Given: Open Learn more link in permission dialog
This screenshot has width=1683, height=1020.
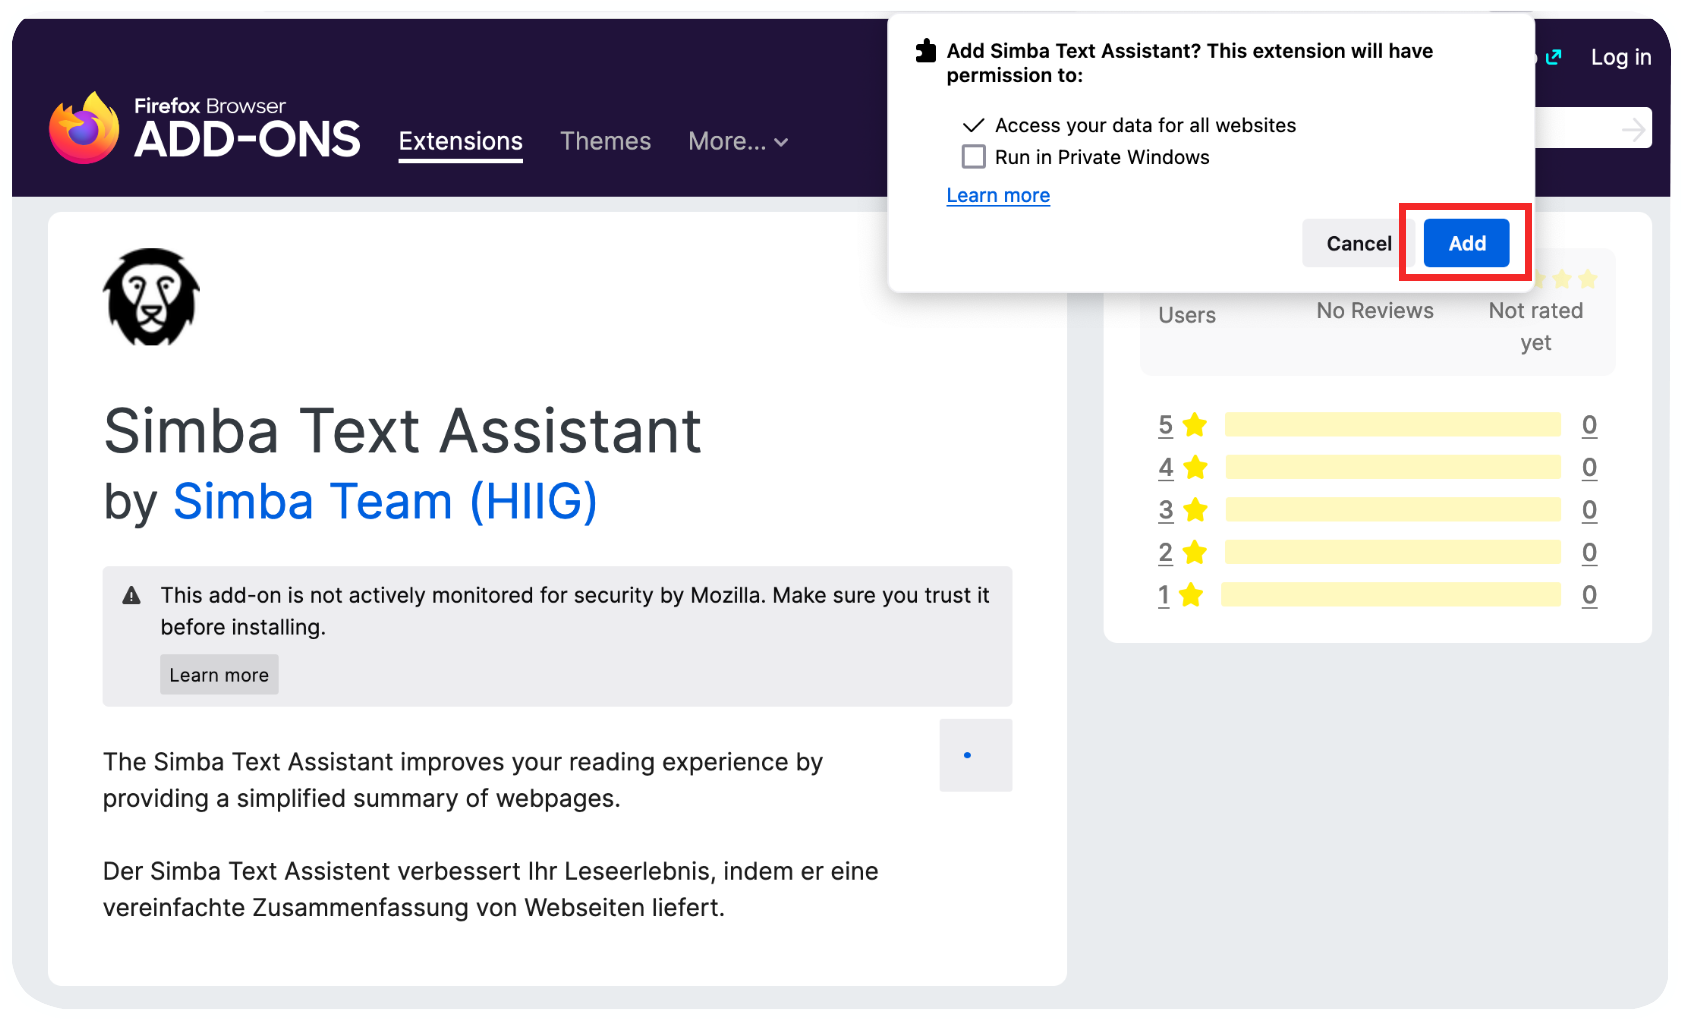Looking at the screenshot, I should (x=998, y=195).
